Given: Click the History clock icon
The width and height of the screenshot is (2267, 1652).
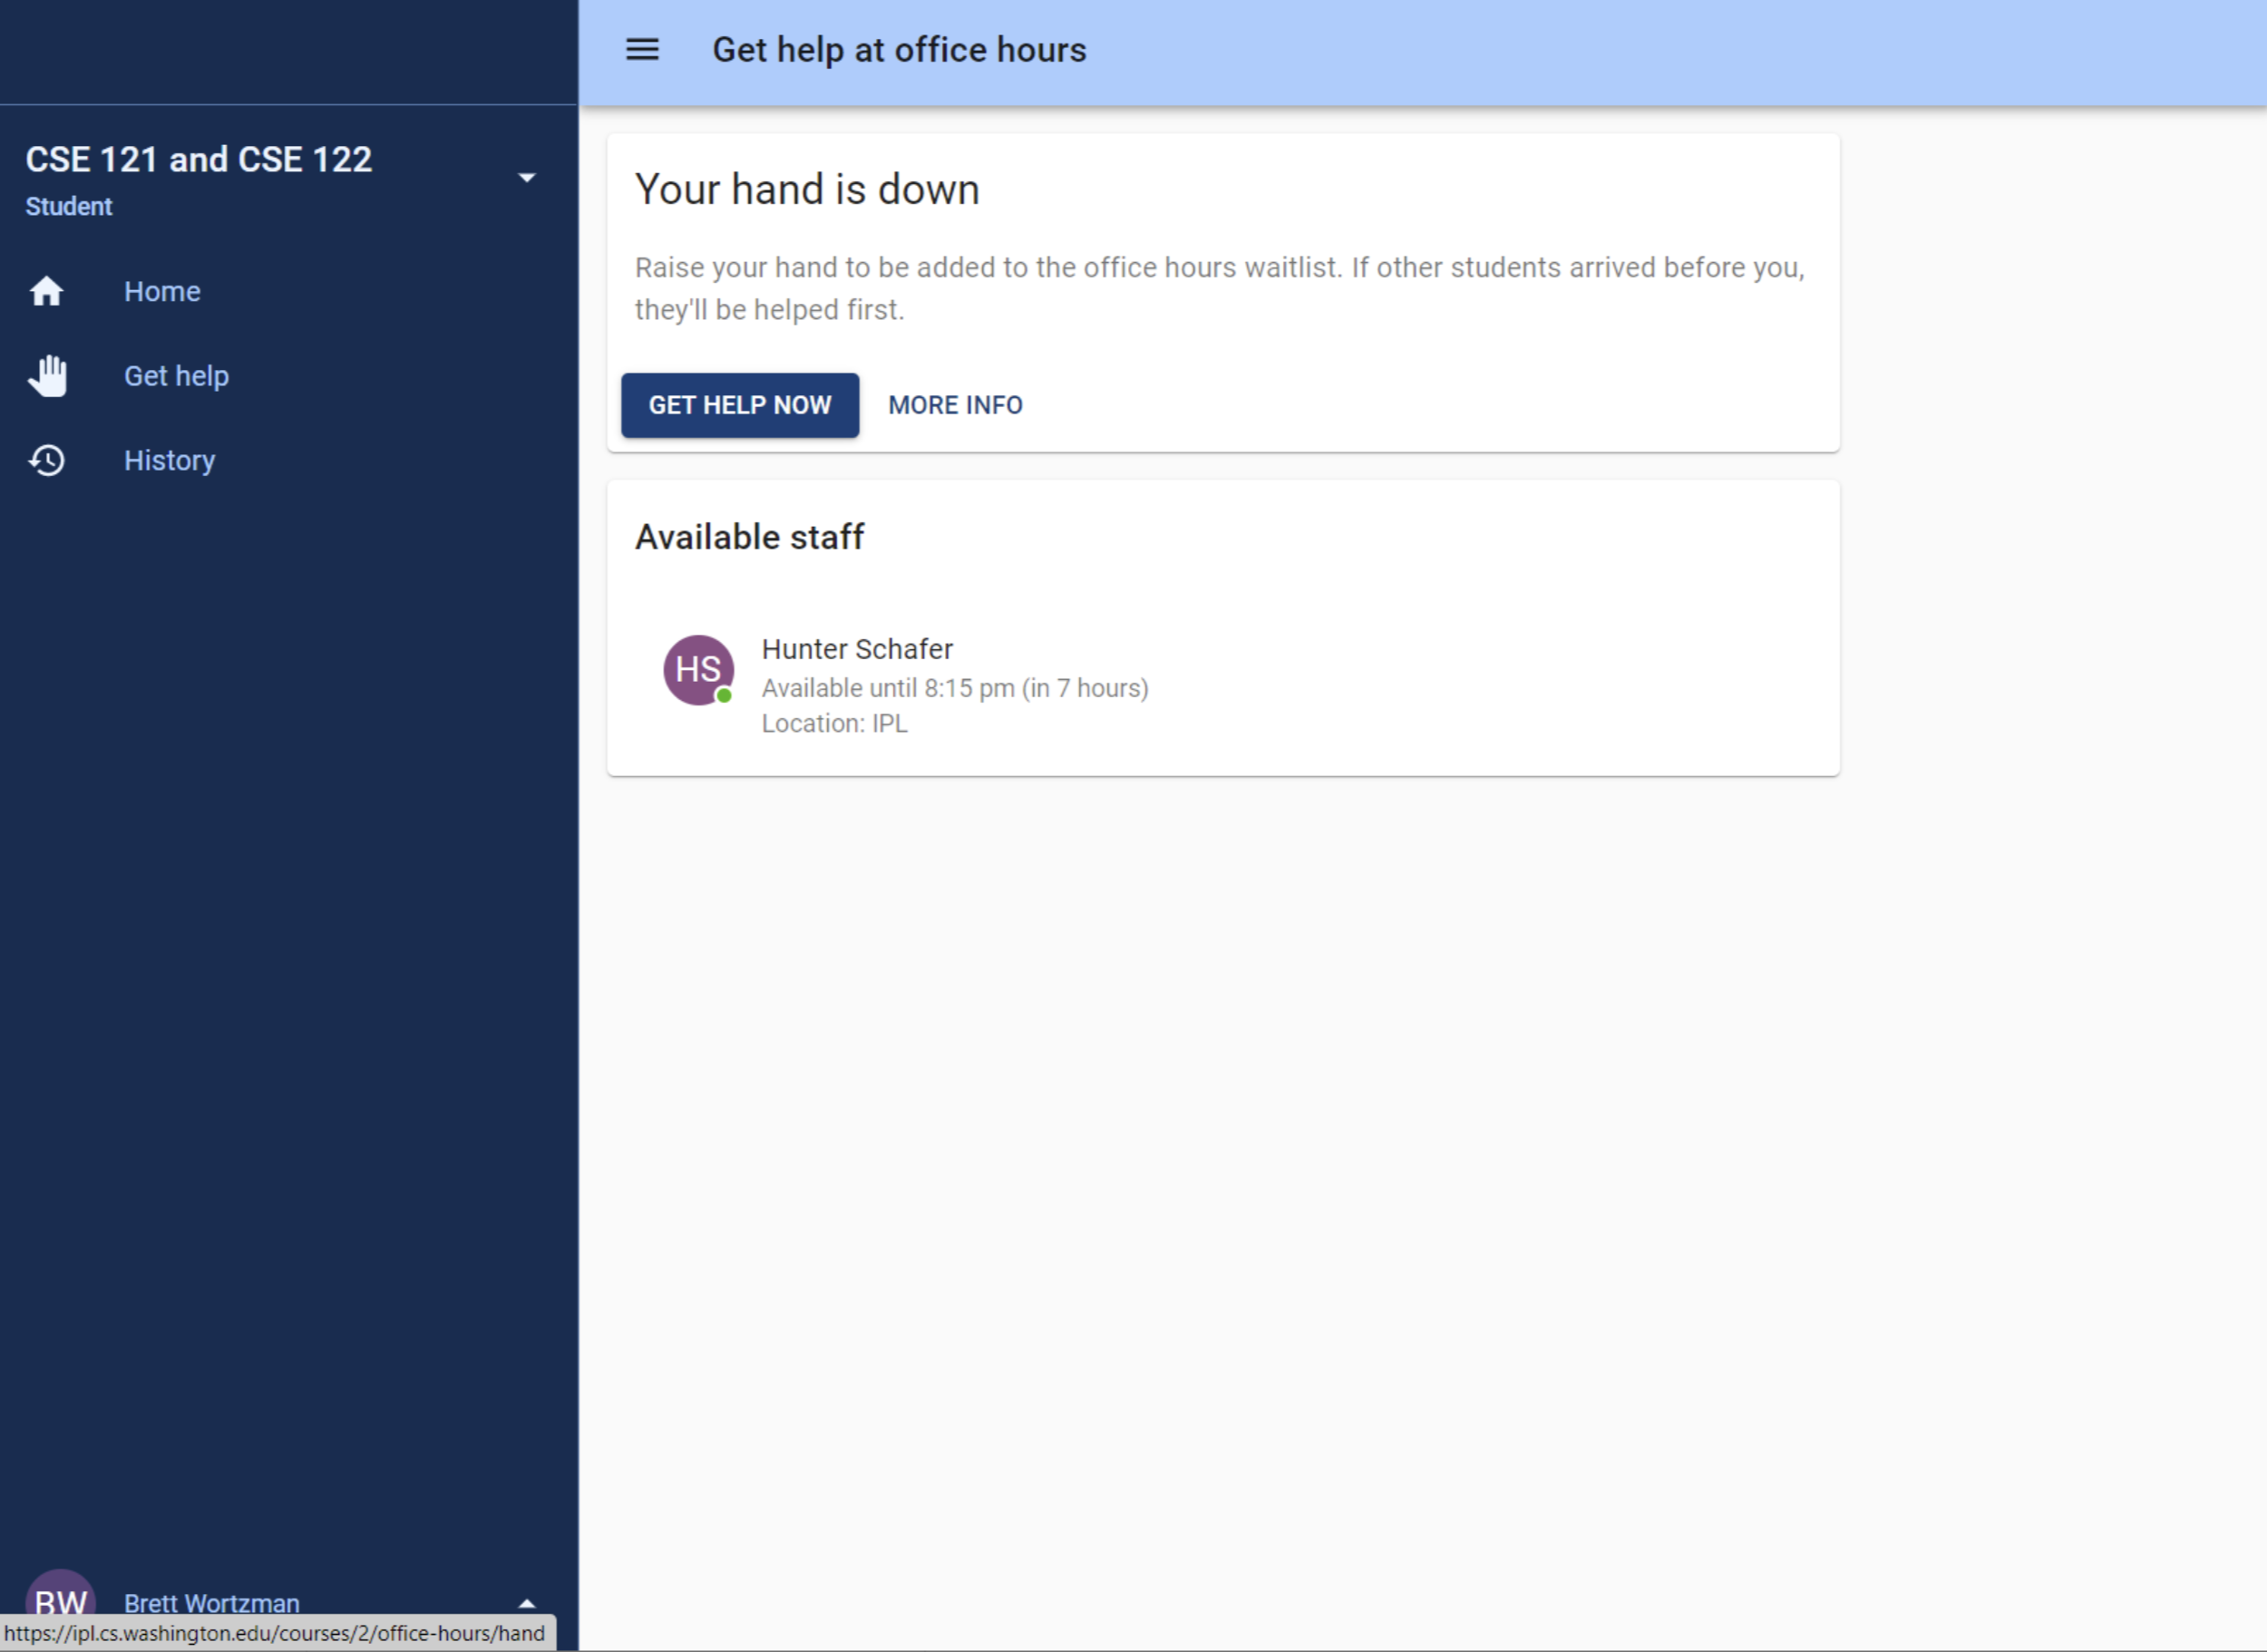Looking at the screenshot, I should [x=47, y=459].
